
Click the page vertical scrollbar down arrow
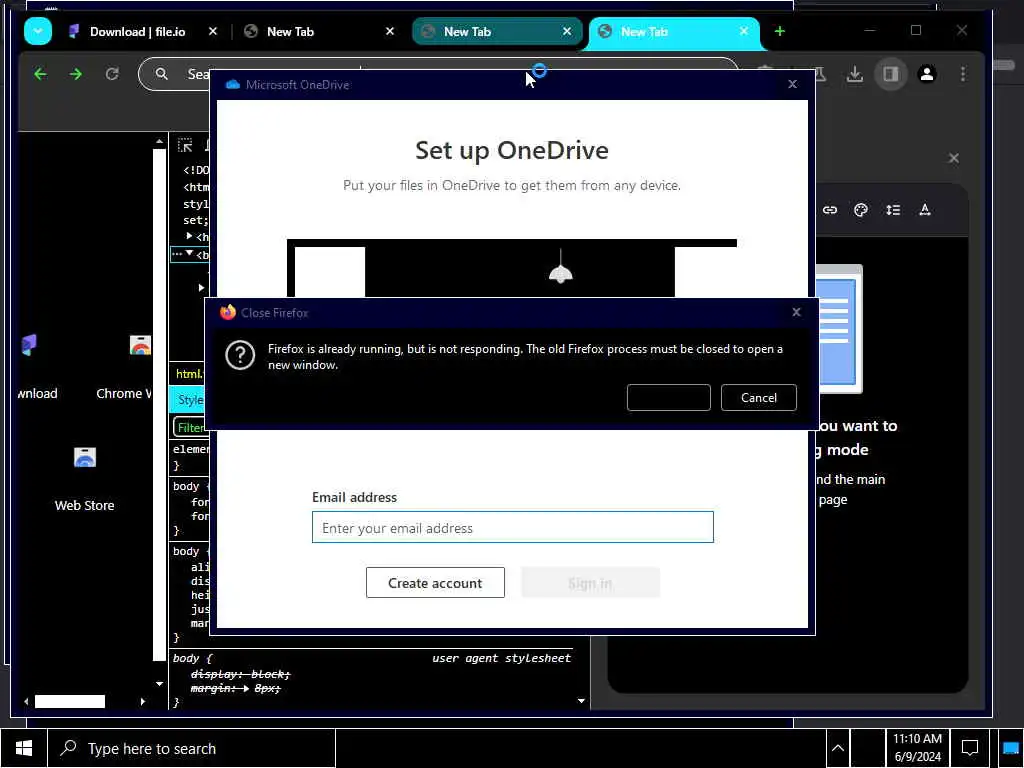(x=159, y=684)
